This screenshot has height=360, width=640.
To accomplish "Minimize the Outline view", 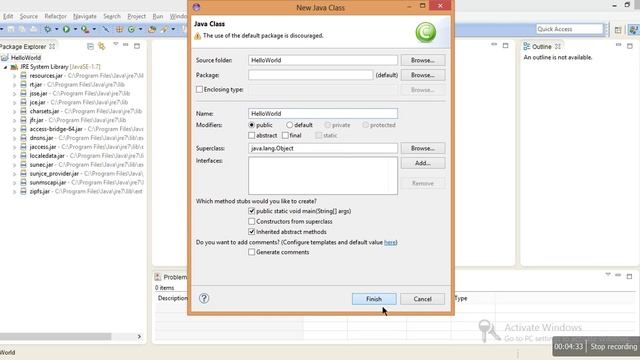I will click(x=619, y=45).
